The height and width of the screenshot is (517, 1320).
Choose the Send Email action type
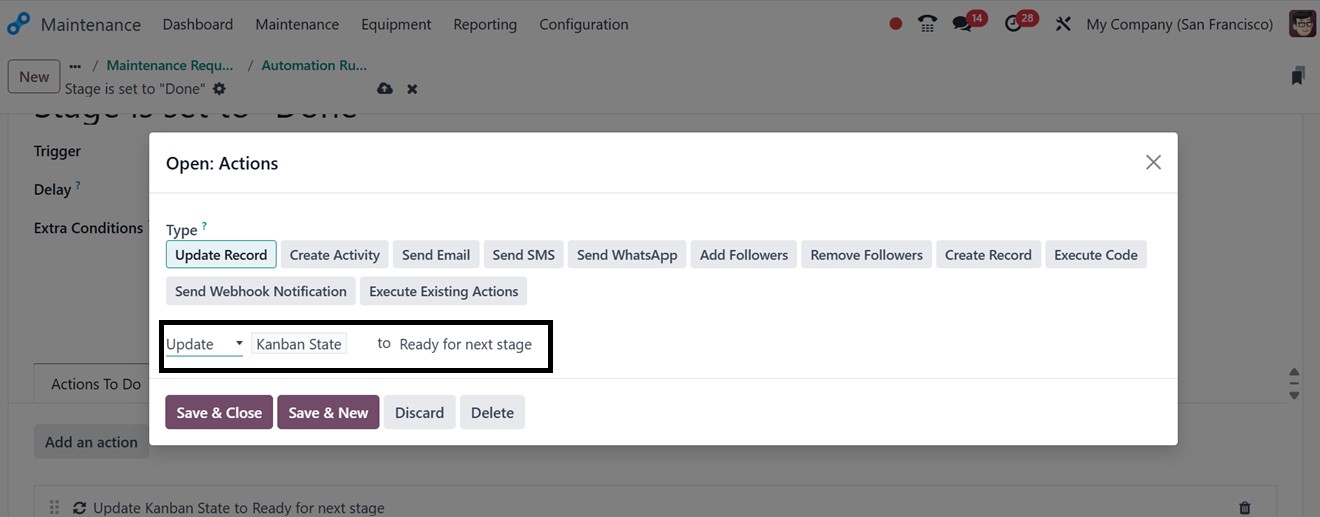point(436,255)
